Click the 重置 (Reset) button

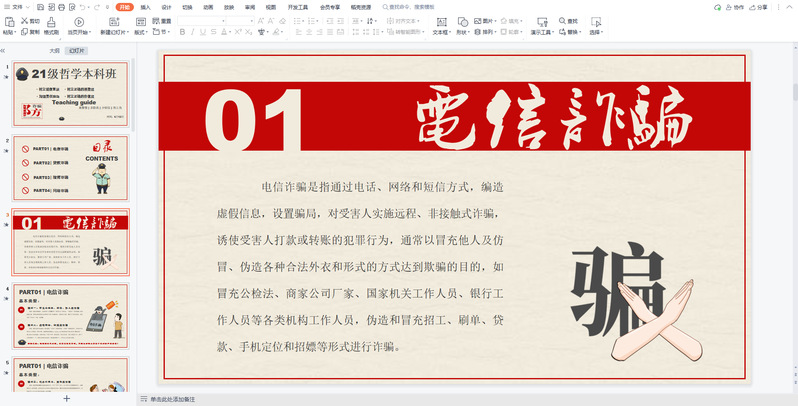coord(163,20)
